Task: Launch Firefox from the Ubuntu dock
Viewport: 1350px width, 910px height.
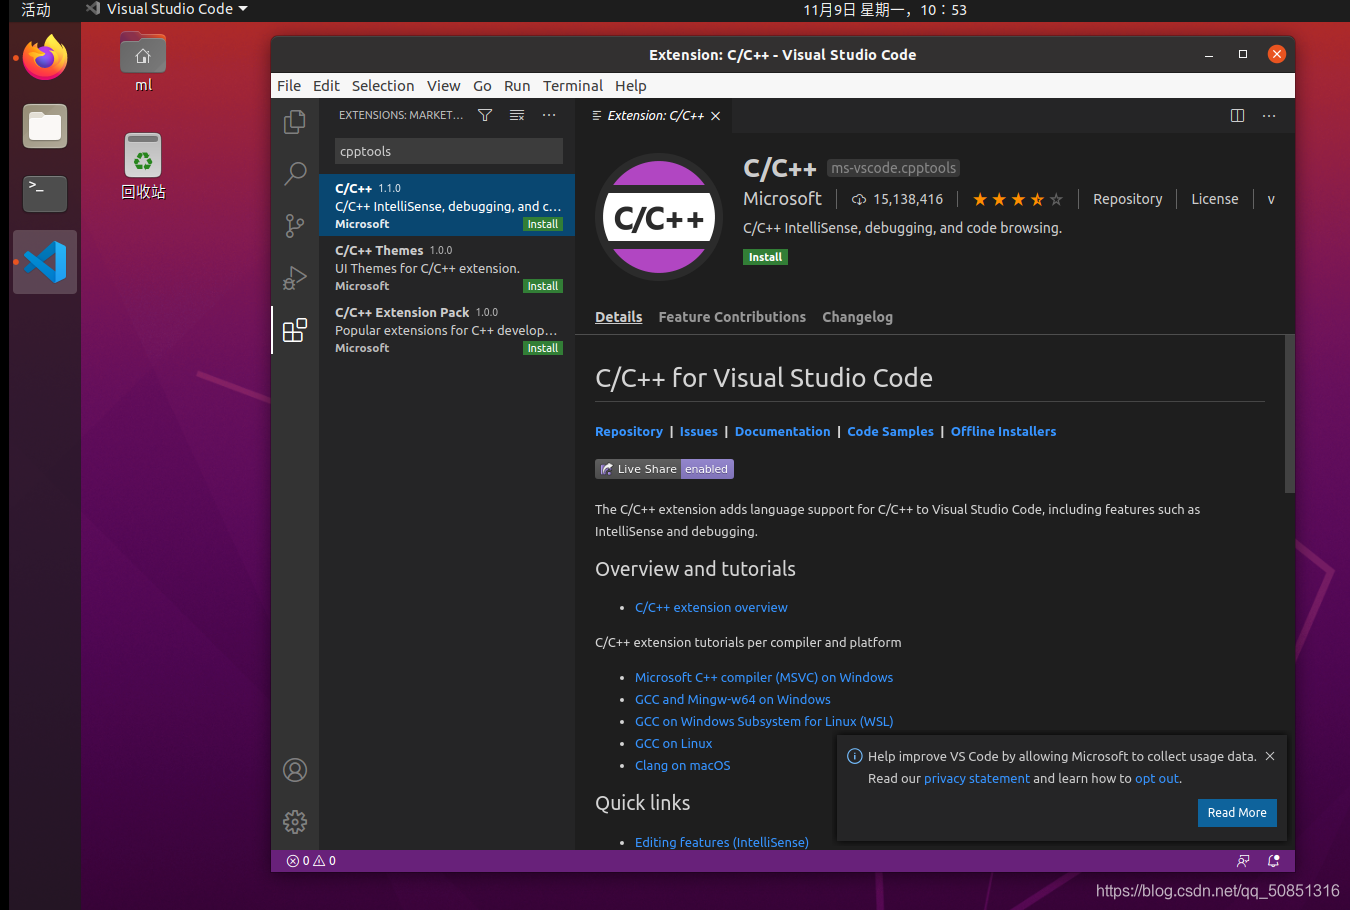Action: (45, 58)
